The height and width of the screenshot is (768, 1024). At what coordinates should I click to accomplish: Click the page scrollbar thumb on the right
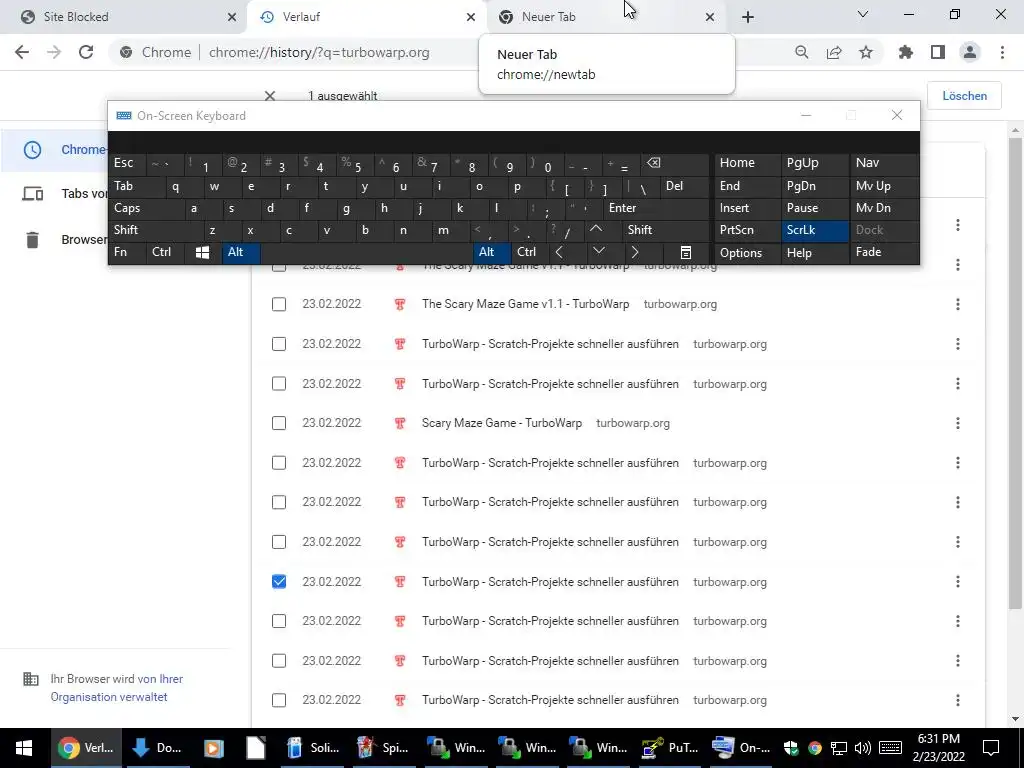point(1015,372)
